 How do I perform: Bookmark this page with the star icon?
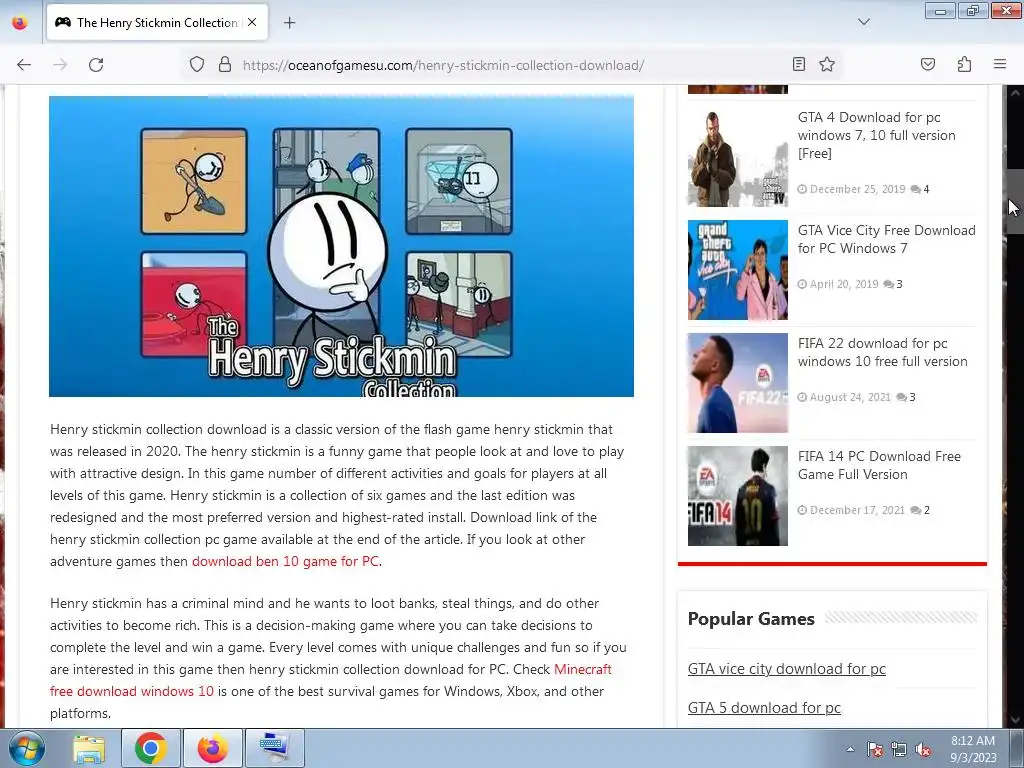point(827,65)
